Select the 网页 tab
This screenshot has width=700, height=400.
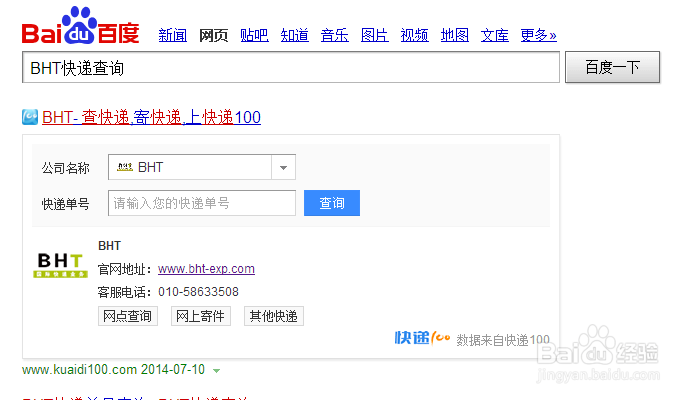213,35
